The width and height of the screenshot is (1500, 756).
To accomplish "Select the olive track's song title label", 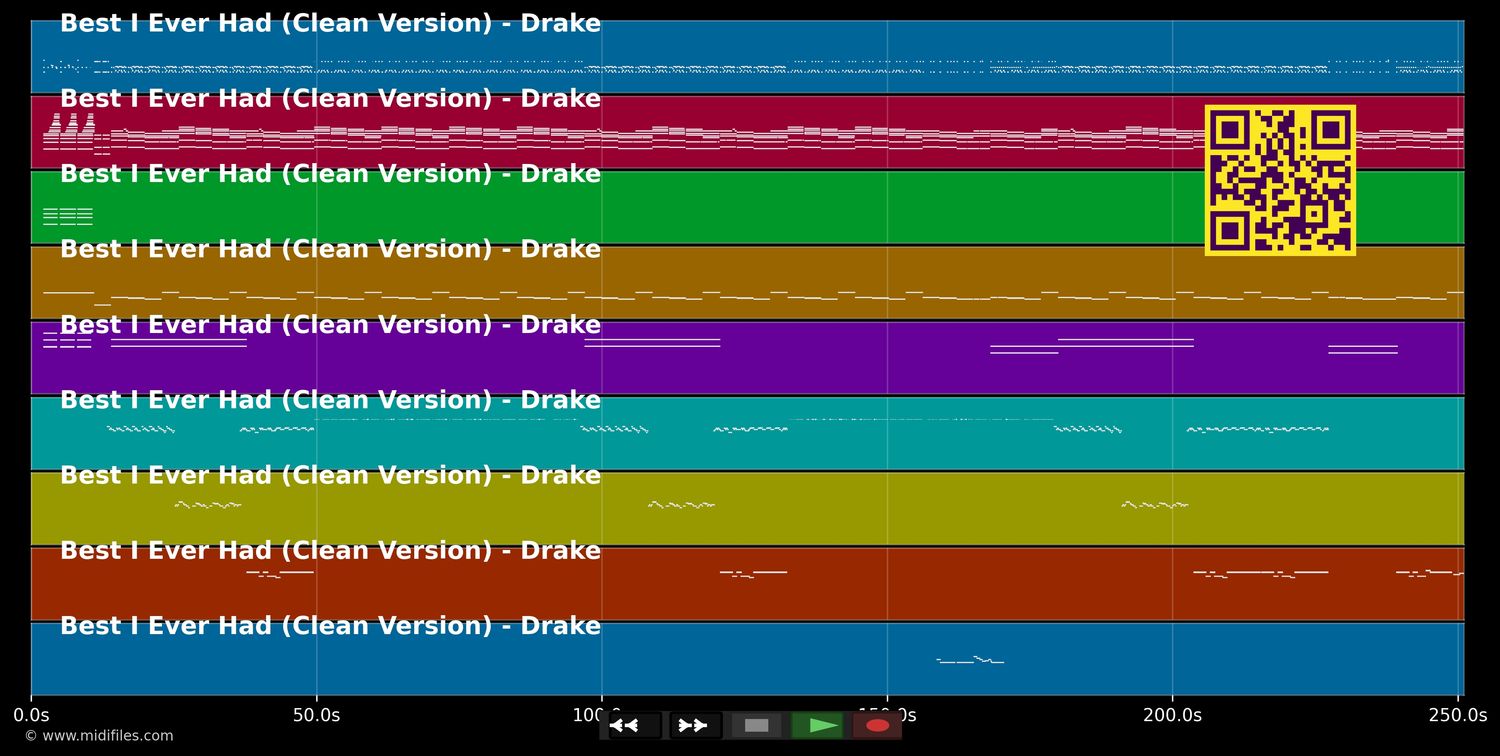I will click(330, 475).
